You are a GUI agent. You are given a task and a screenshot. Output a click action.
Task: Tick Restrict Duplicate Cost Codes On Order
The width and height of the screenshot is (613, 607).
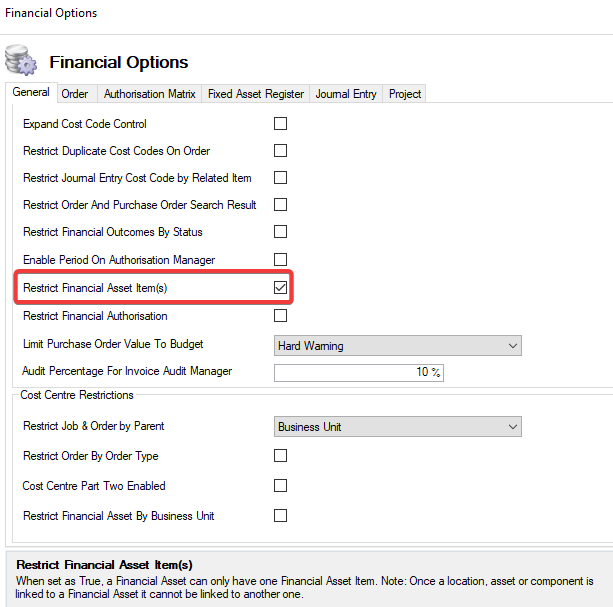click(x=280, y=151)
